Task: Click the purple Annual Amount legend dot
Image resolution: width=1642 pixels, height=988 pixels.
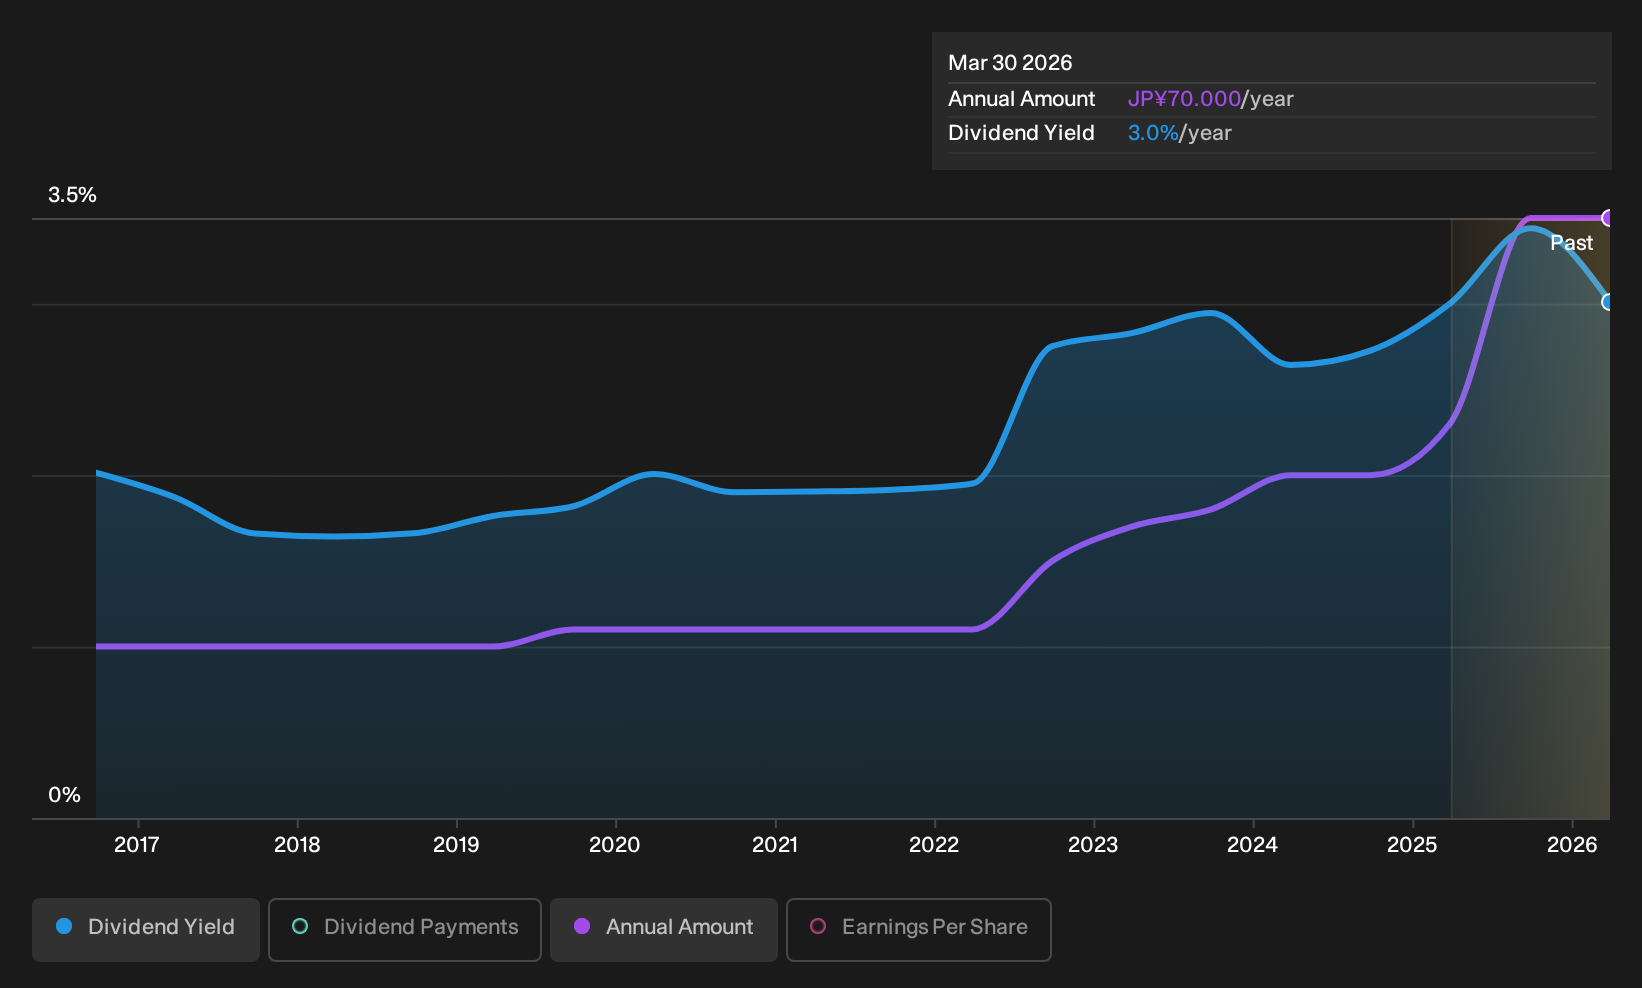Action: pos(582,926)
